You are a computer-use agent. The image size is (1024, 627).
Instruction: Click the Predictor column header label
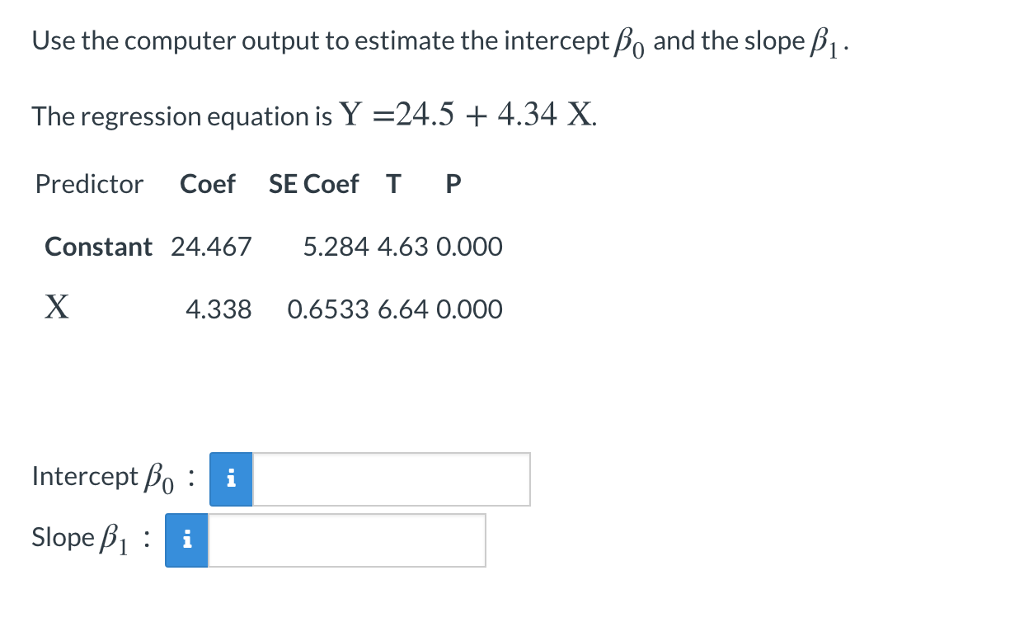(x=89, y=184)
